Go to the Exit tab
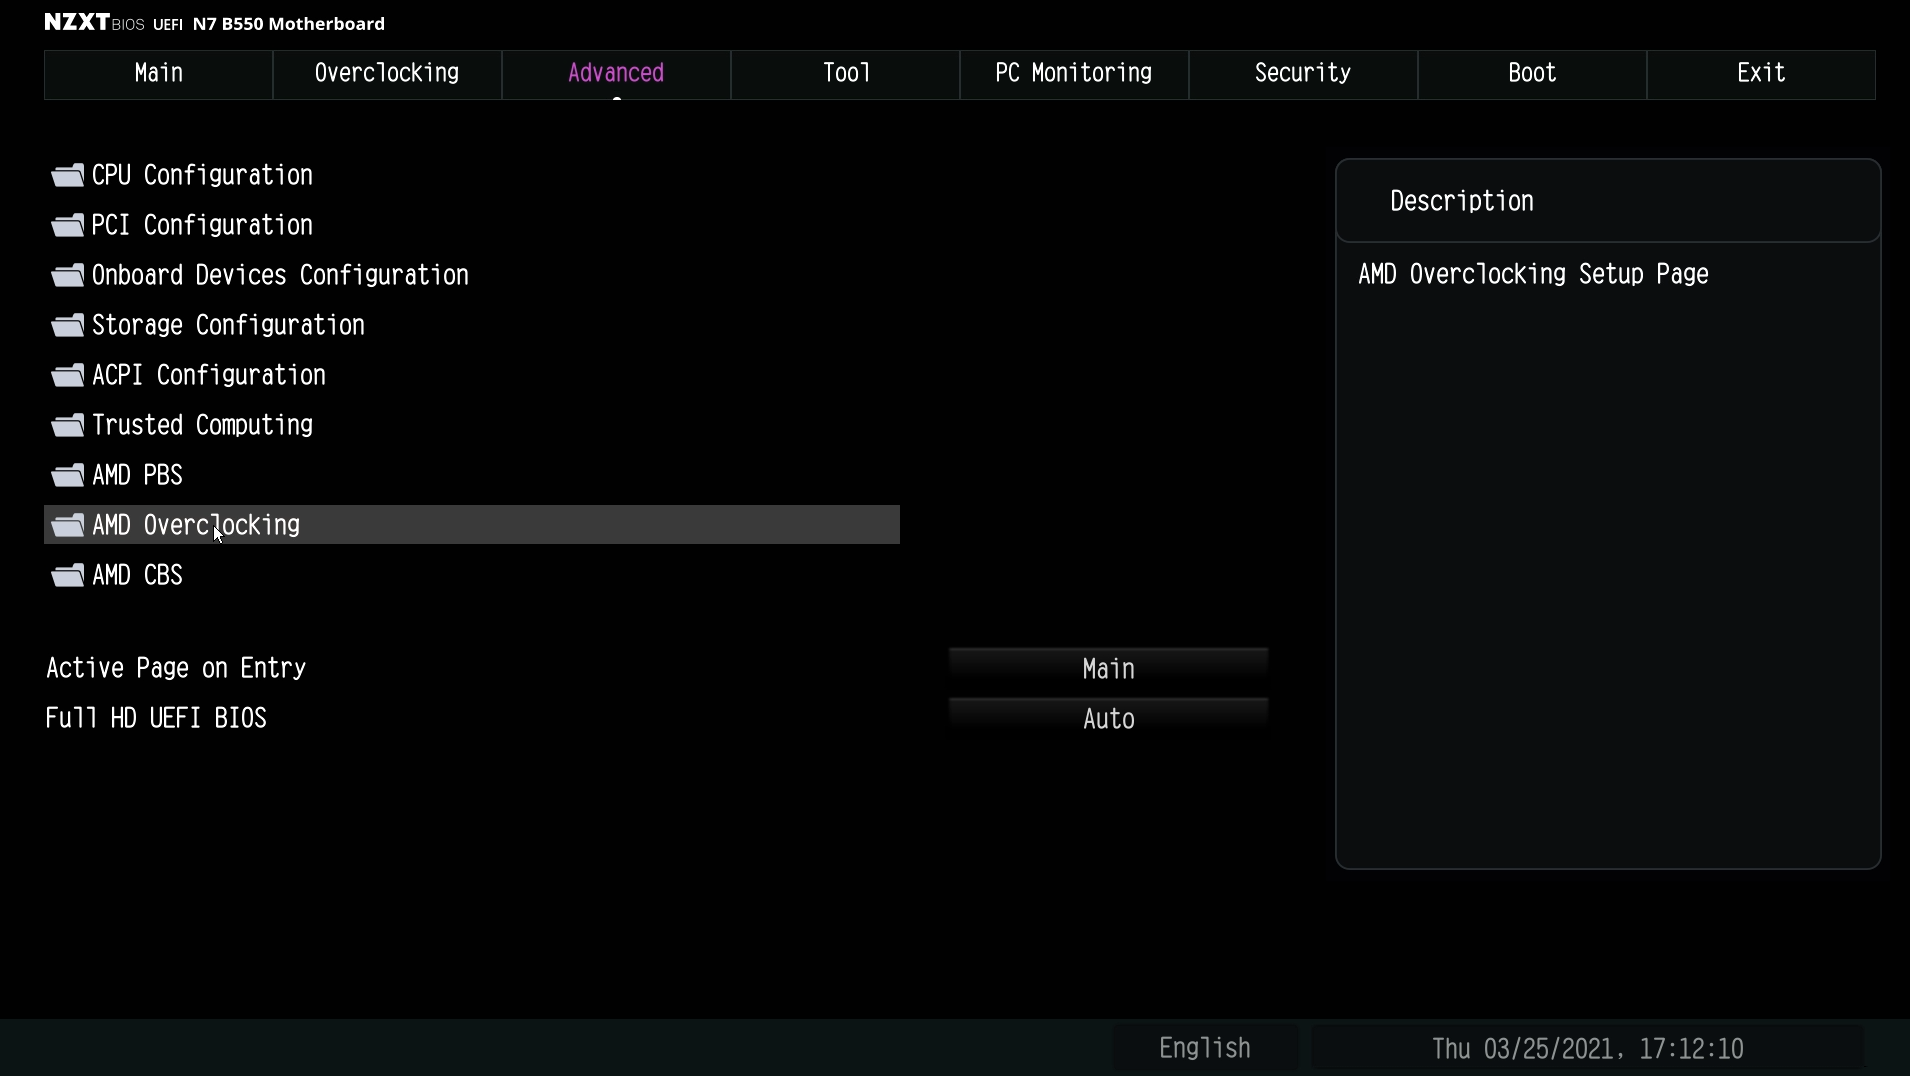1910x1076 pixels. pyautogui.click(x=1761, y=74)
